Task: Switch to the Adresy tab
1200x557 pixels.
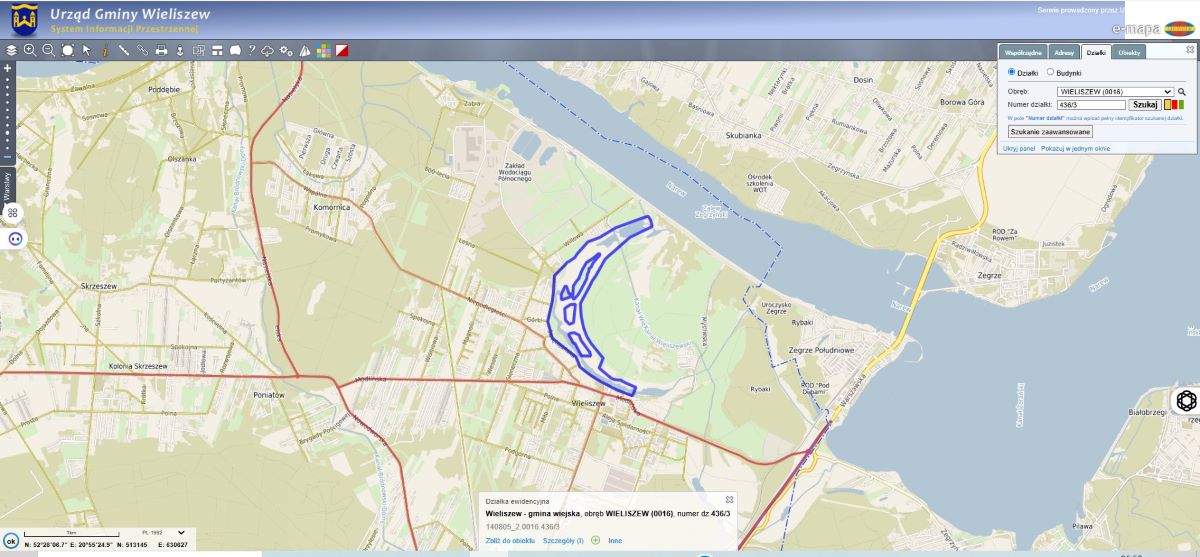Action: pyautogui.click(x=1064, y=52)
